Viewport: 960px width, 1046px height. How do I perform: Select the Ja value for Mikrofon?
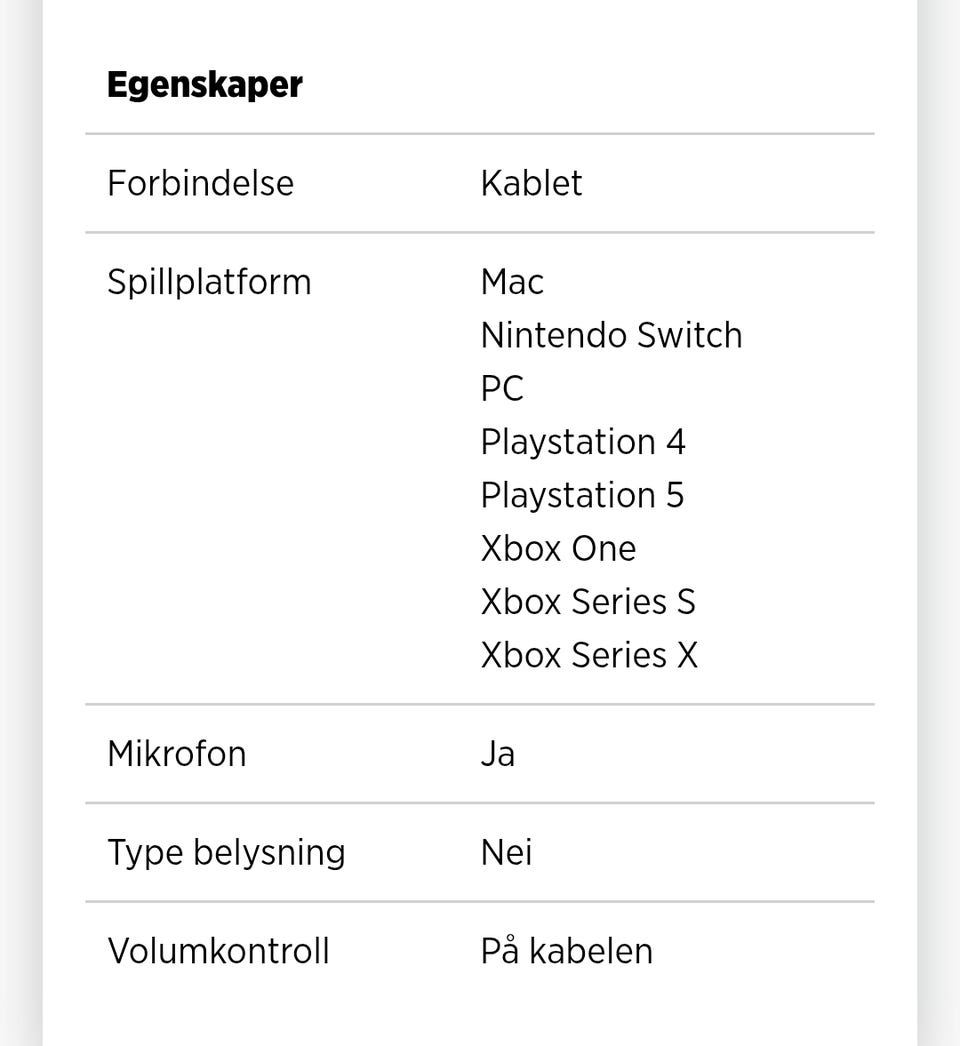coord(497,753)
